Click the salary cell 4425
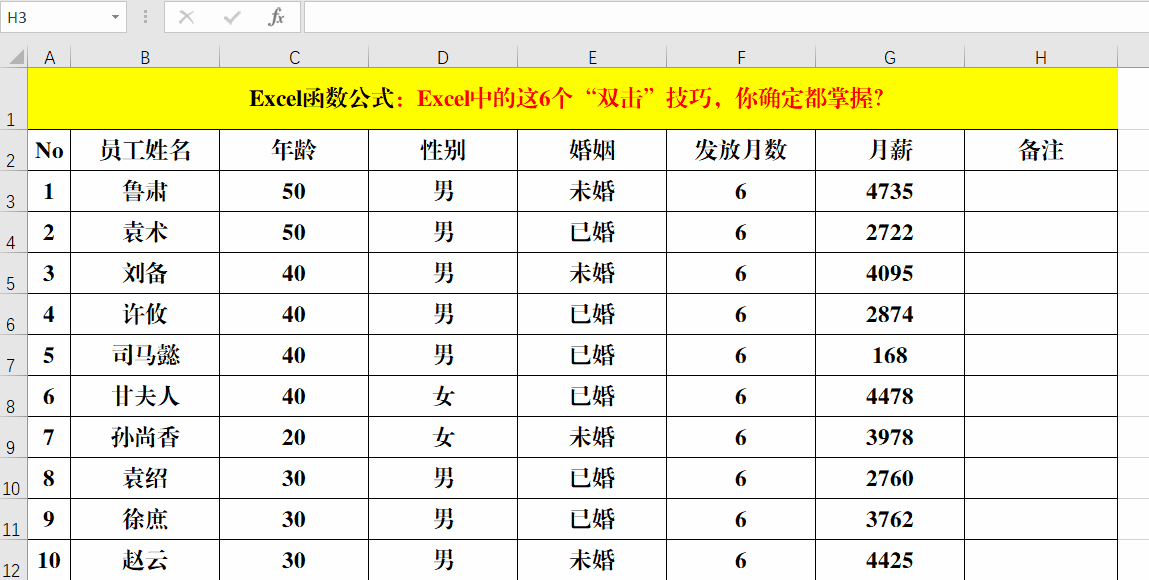 click(x=890, y=560)
